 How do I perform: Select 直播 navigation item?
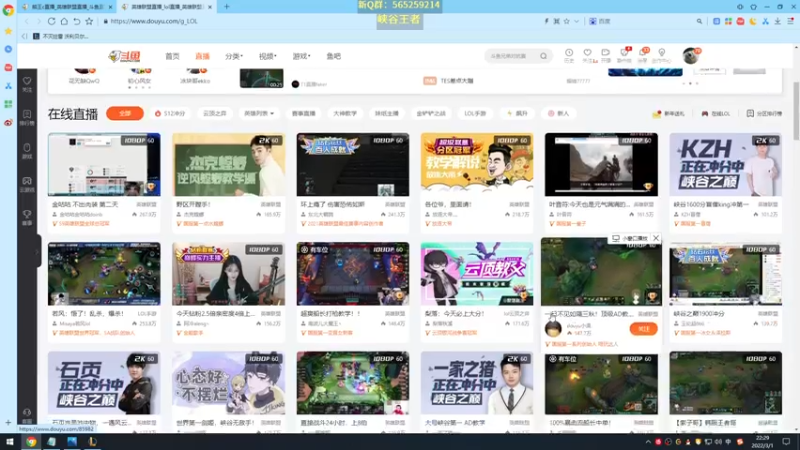coord(203,56)
